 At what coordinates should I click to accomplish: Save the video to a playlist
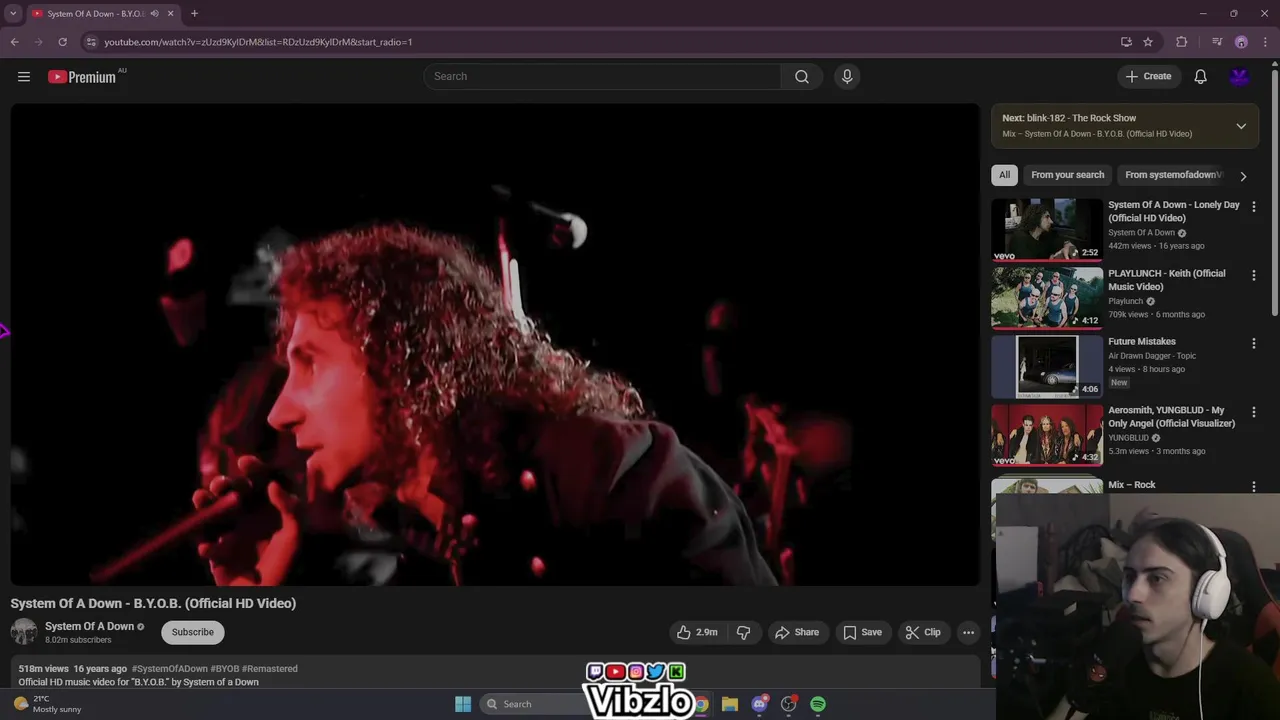[862, 632]
